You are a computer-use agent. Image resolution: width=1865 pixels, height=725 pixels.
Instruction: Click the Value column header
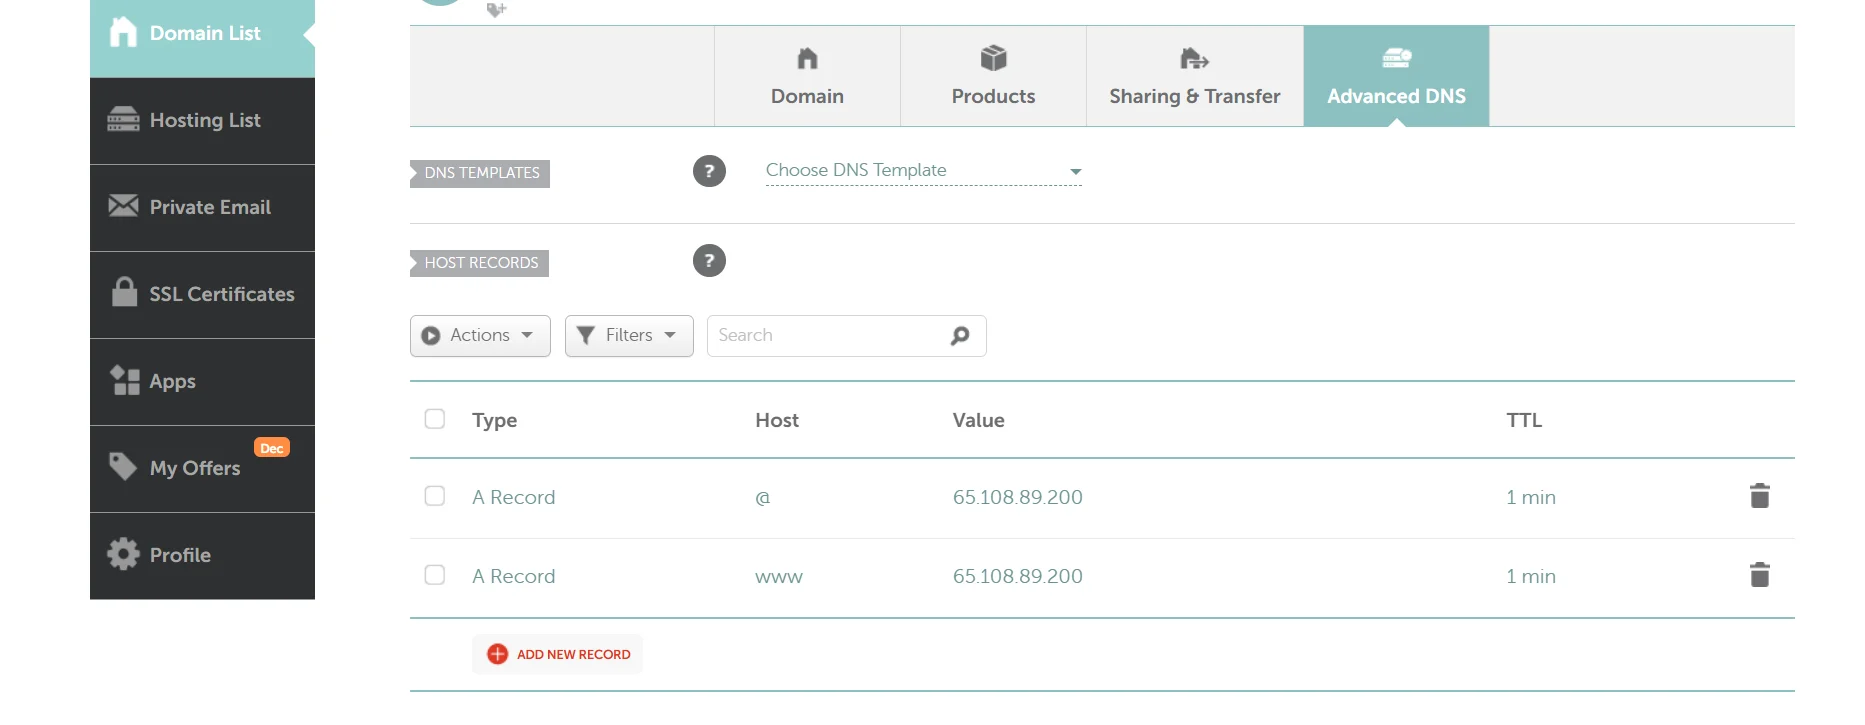(x=979, y=420)
